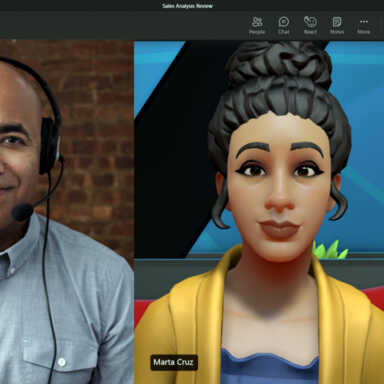Click the headset microphone in left video

22,212
